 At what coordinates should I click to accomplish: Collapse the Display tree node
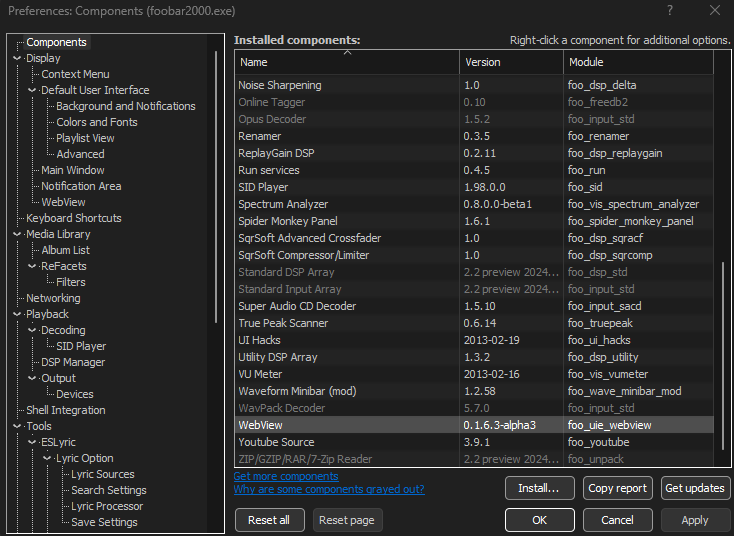tap(17, 59)
